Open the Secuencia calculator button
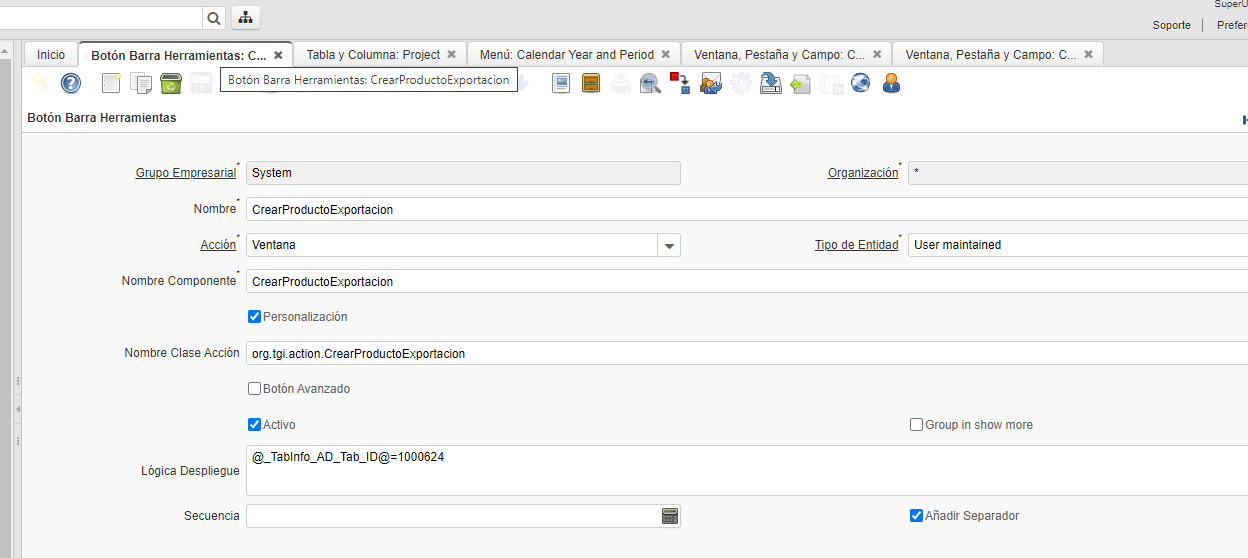1248x558 pixels. pyautogui.click(x=670, y=516)
